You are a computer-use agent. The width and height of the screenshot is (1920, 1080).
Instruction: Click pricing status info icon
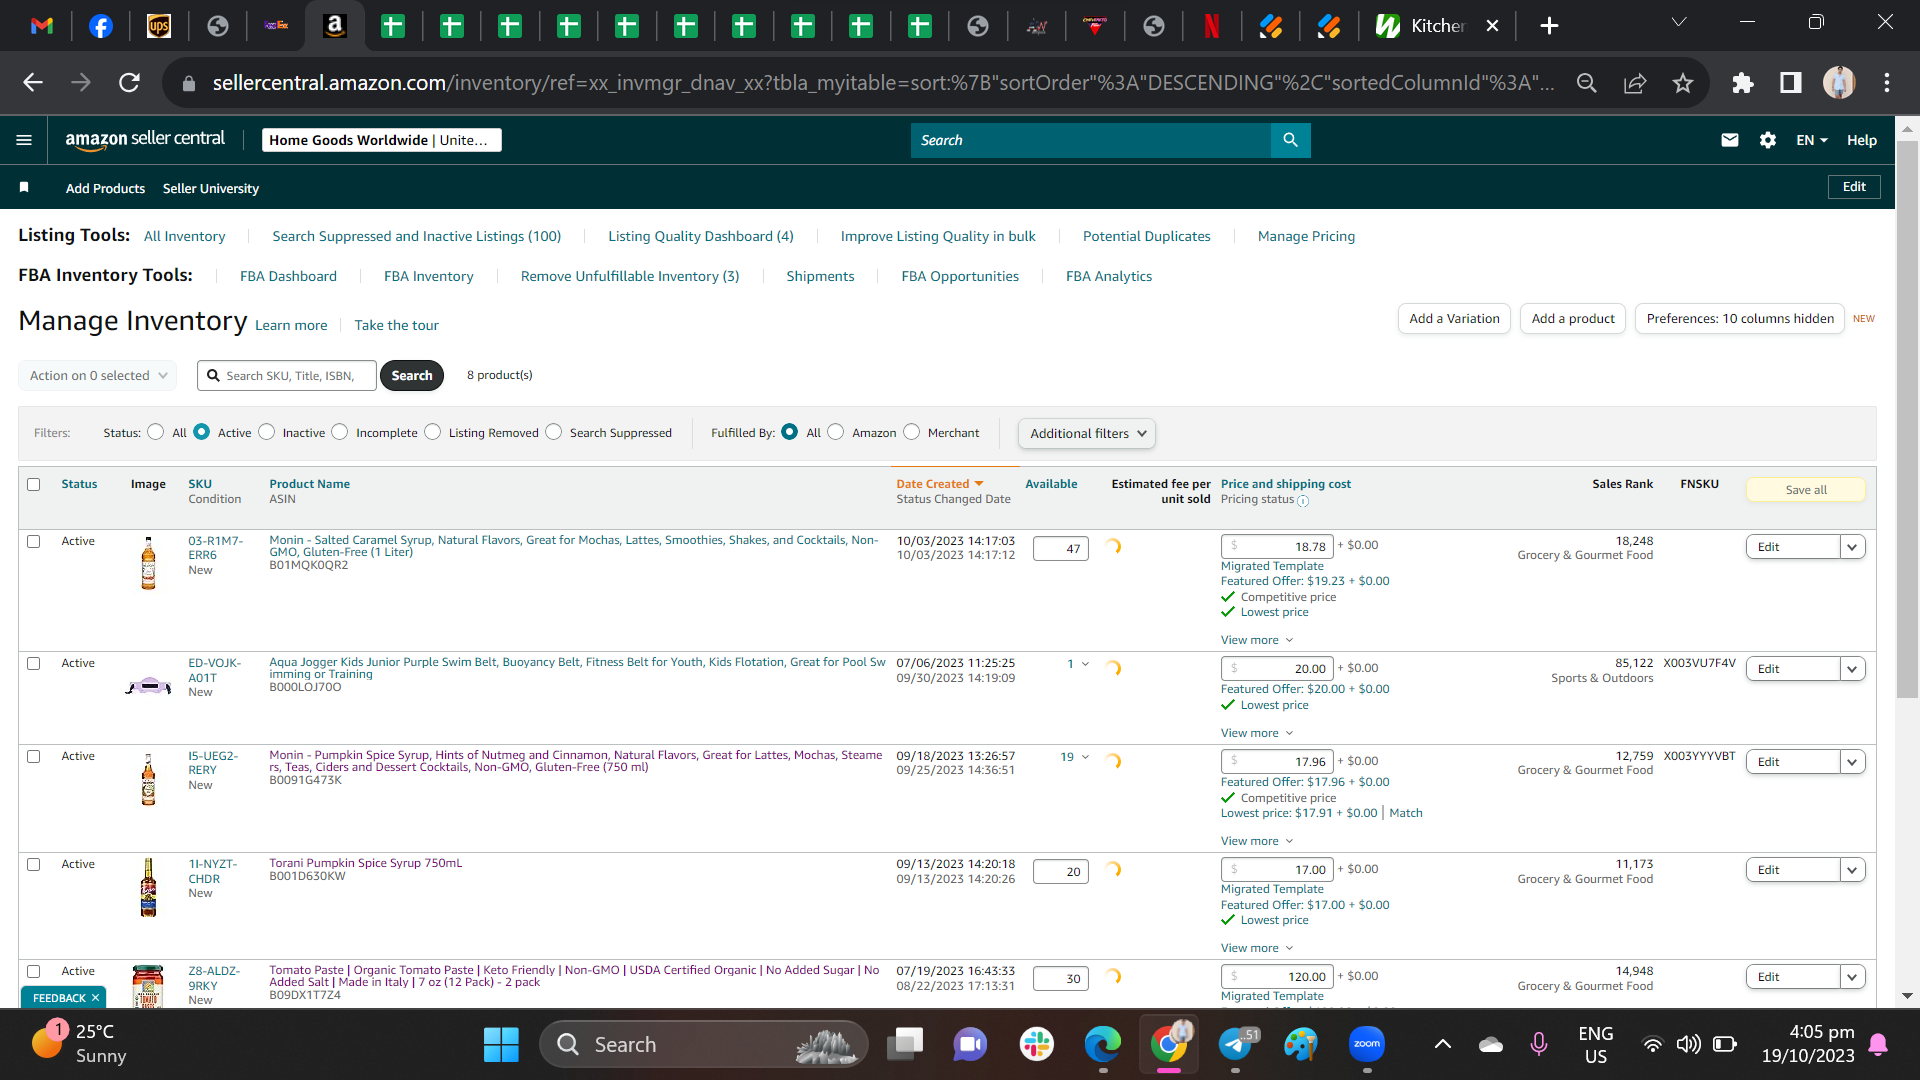pyautogui.click(x=1303, y=501)
